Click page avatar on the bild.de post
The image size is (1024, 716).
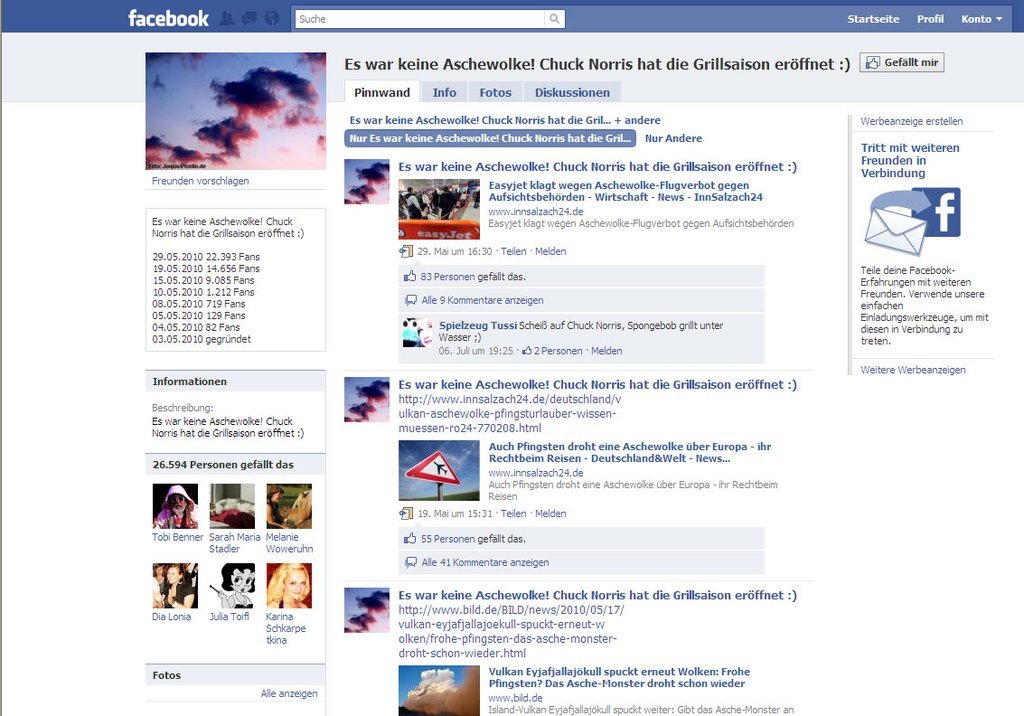click(x=366, y=610)
